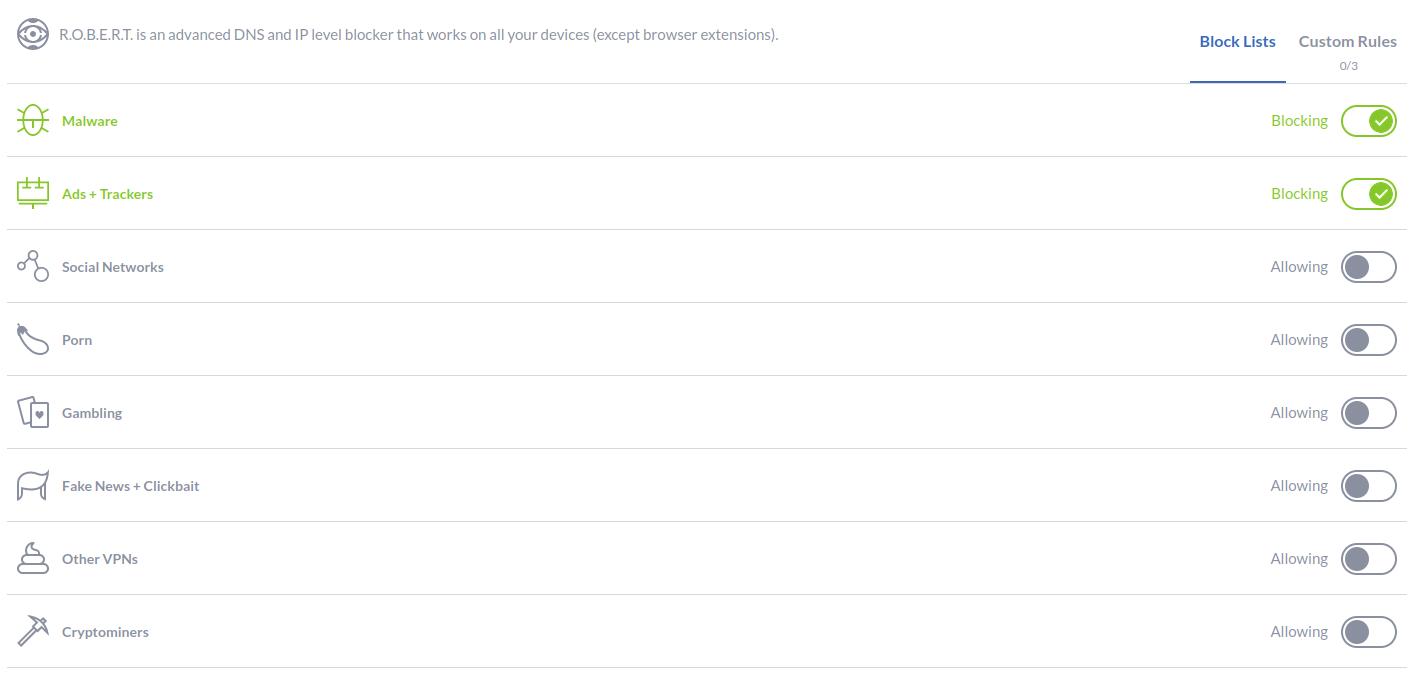Click the Other VPNs list label
Viewport: 1414px width, 683px height.
(100, 559)
